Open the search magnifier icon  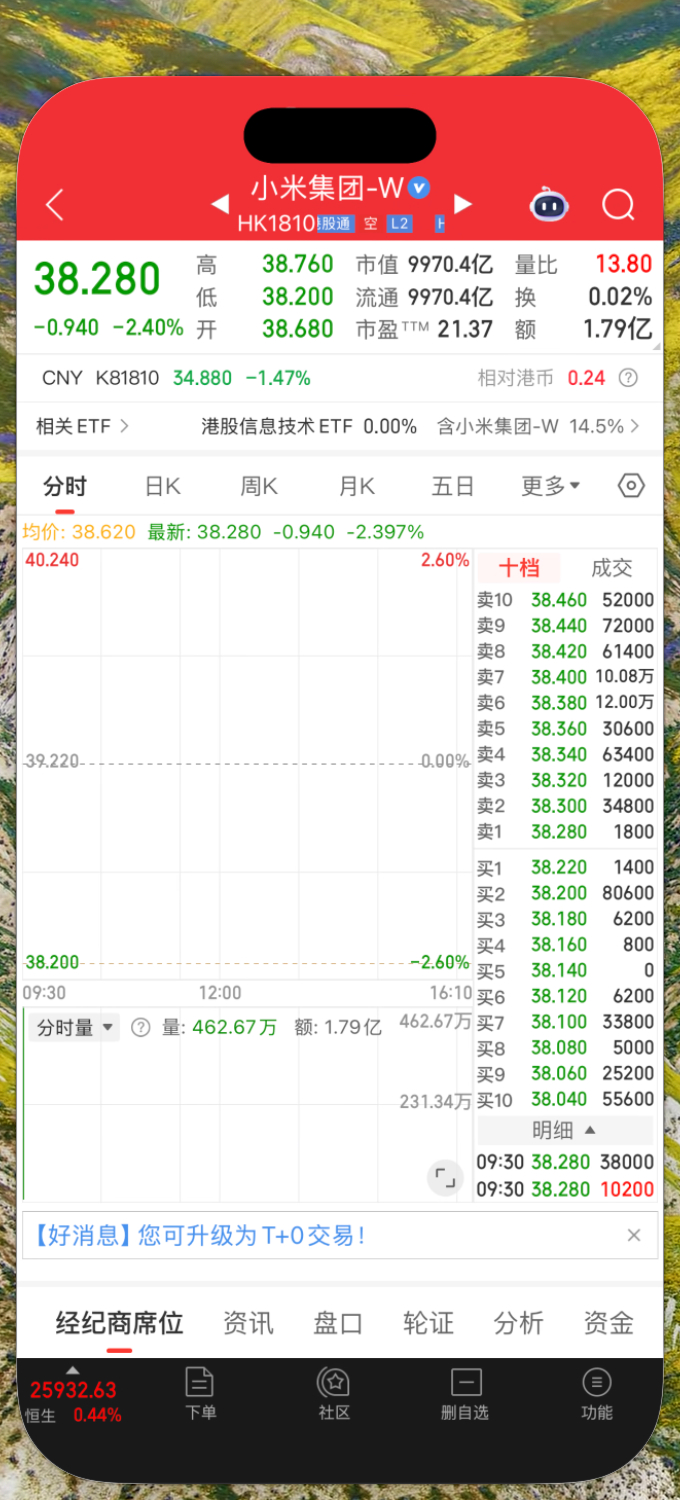coord(618,205)
